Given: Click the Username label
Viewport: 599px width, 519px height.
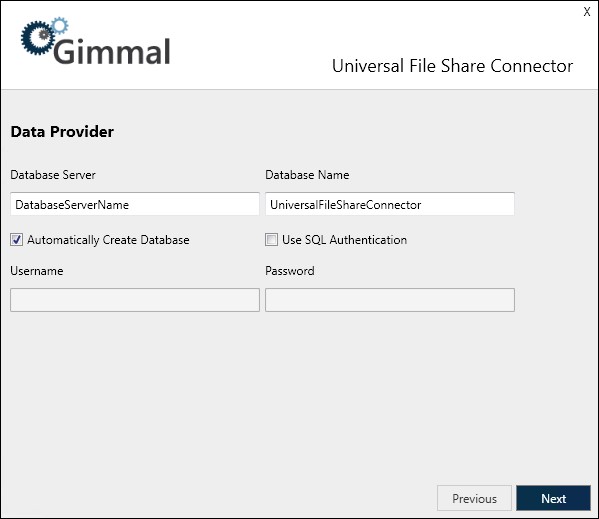Looking at the screenshot, I should (37, 271).
